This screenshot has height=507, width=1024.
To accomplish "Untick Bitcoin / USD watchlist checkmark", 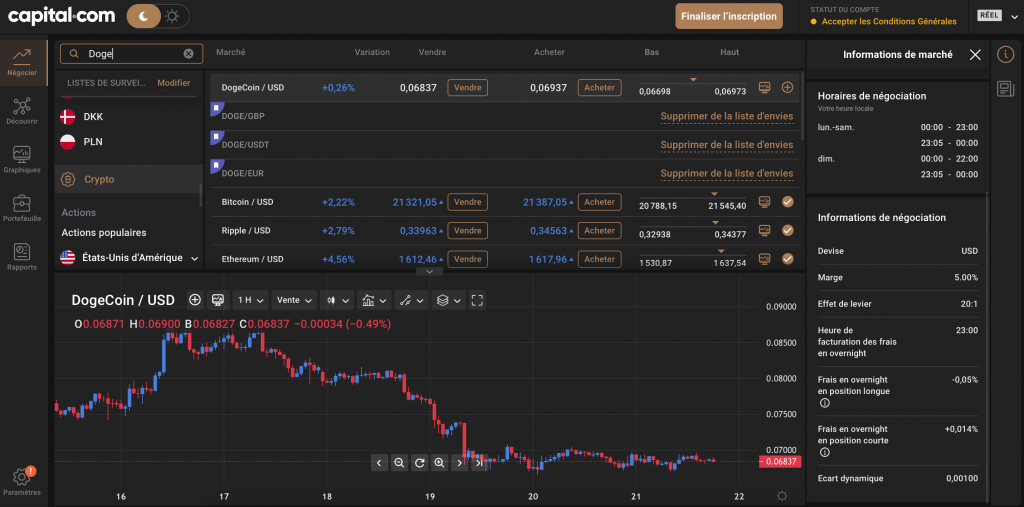I will [788, 202].
